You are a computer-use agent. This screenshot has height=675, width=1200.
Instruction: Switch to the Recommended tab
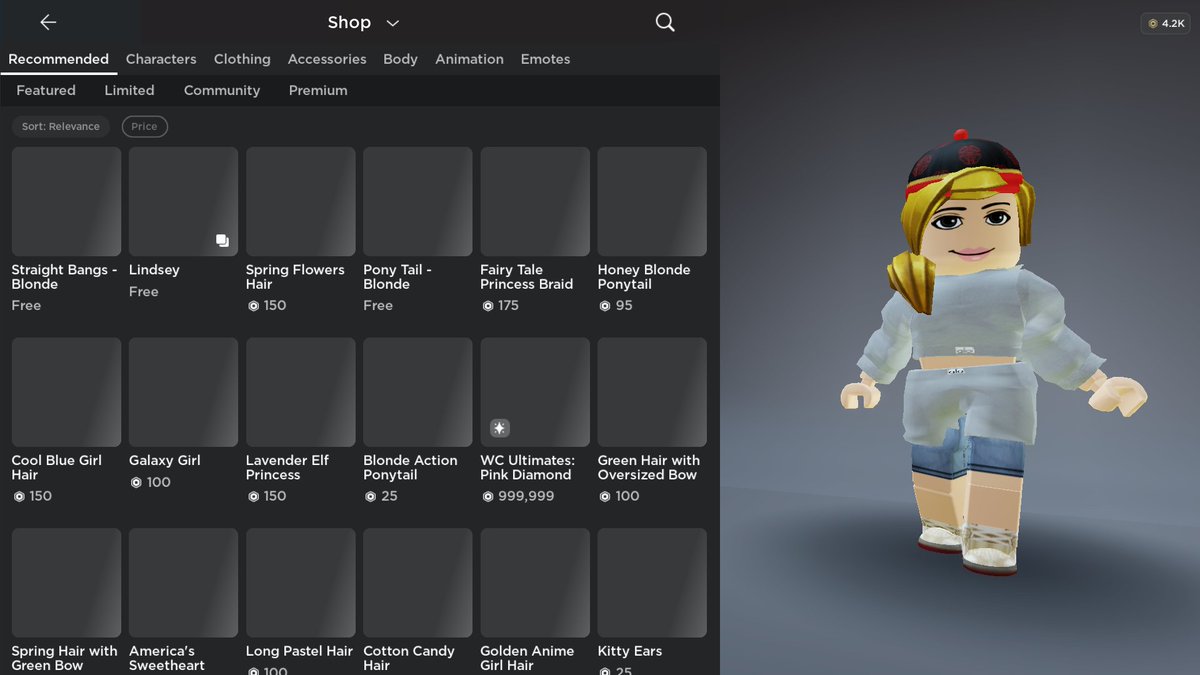click(x=58, y=59)
